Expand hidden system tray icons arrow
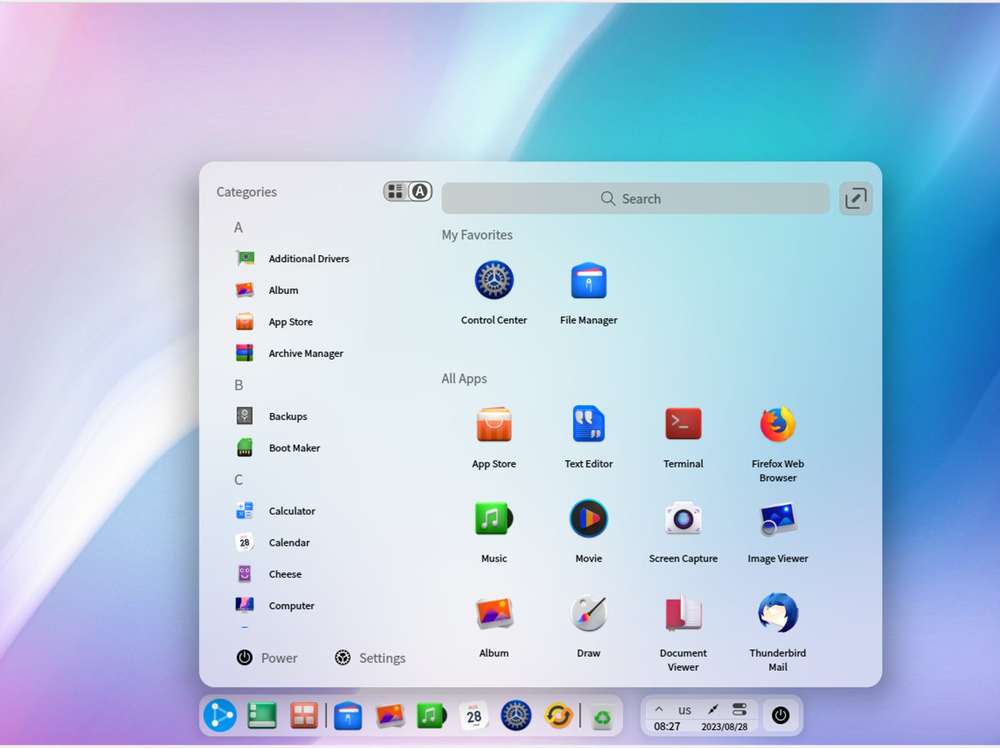Image resolution: width=1000 pixels, height=748 pixels. click(x=659, y=709)
